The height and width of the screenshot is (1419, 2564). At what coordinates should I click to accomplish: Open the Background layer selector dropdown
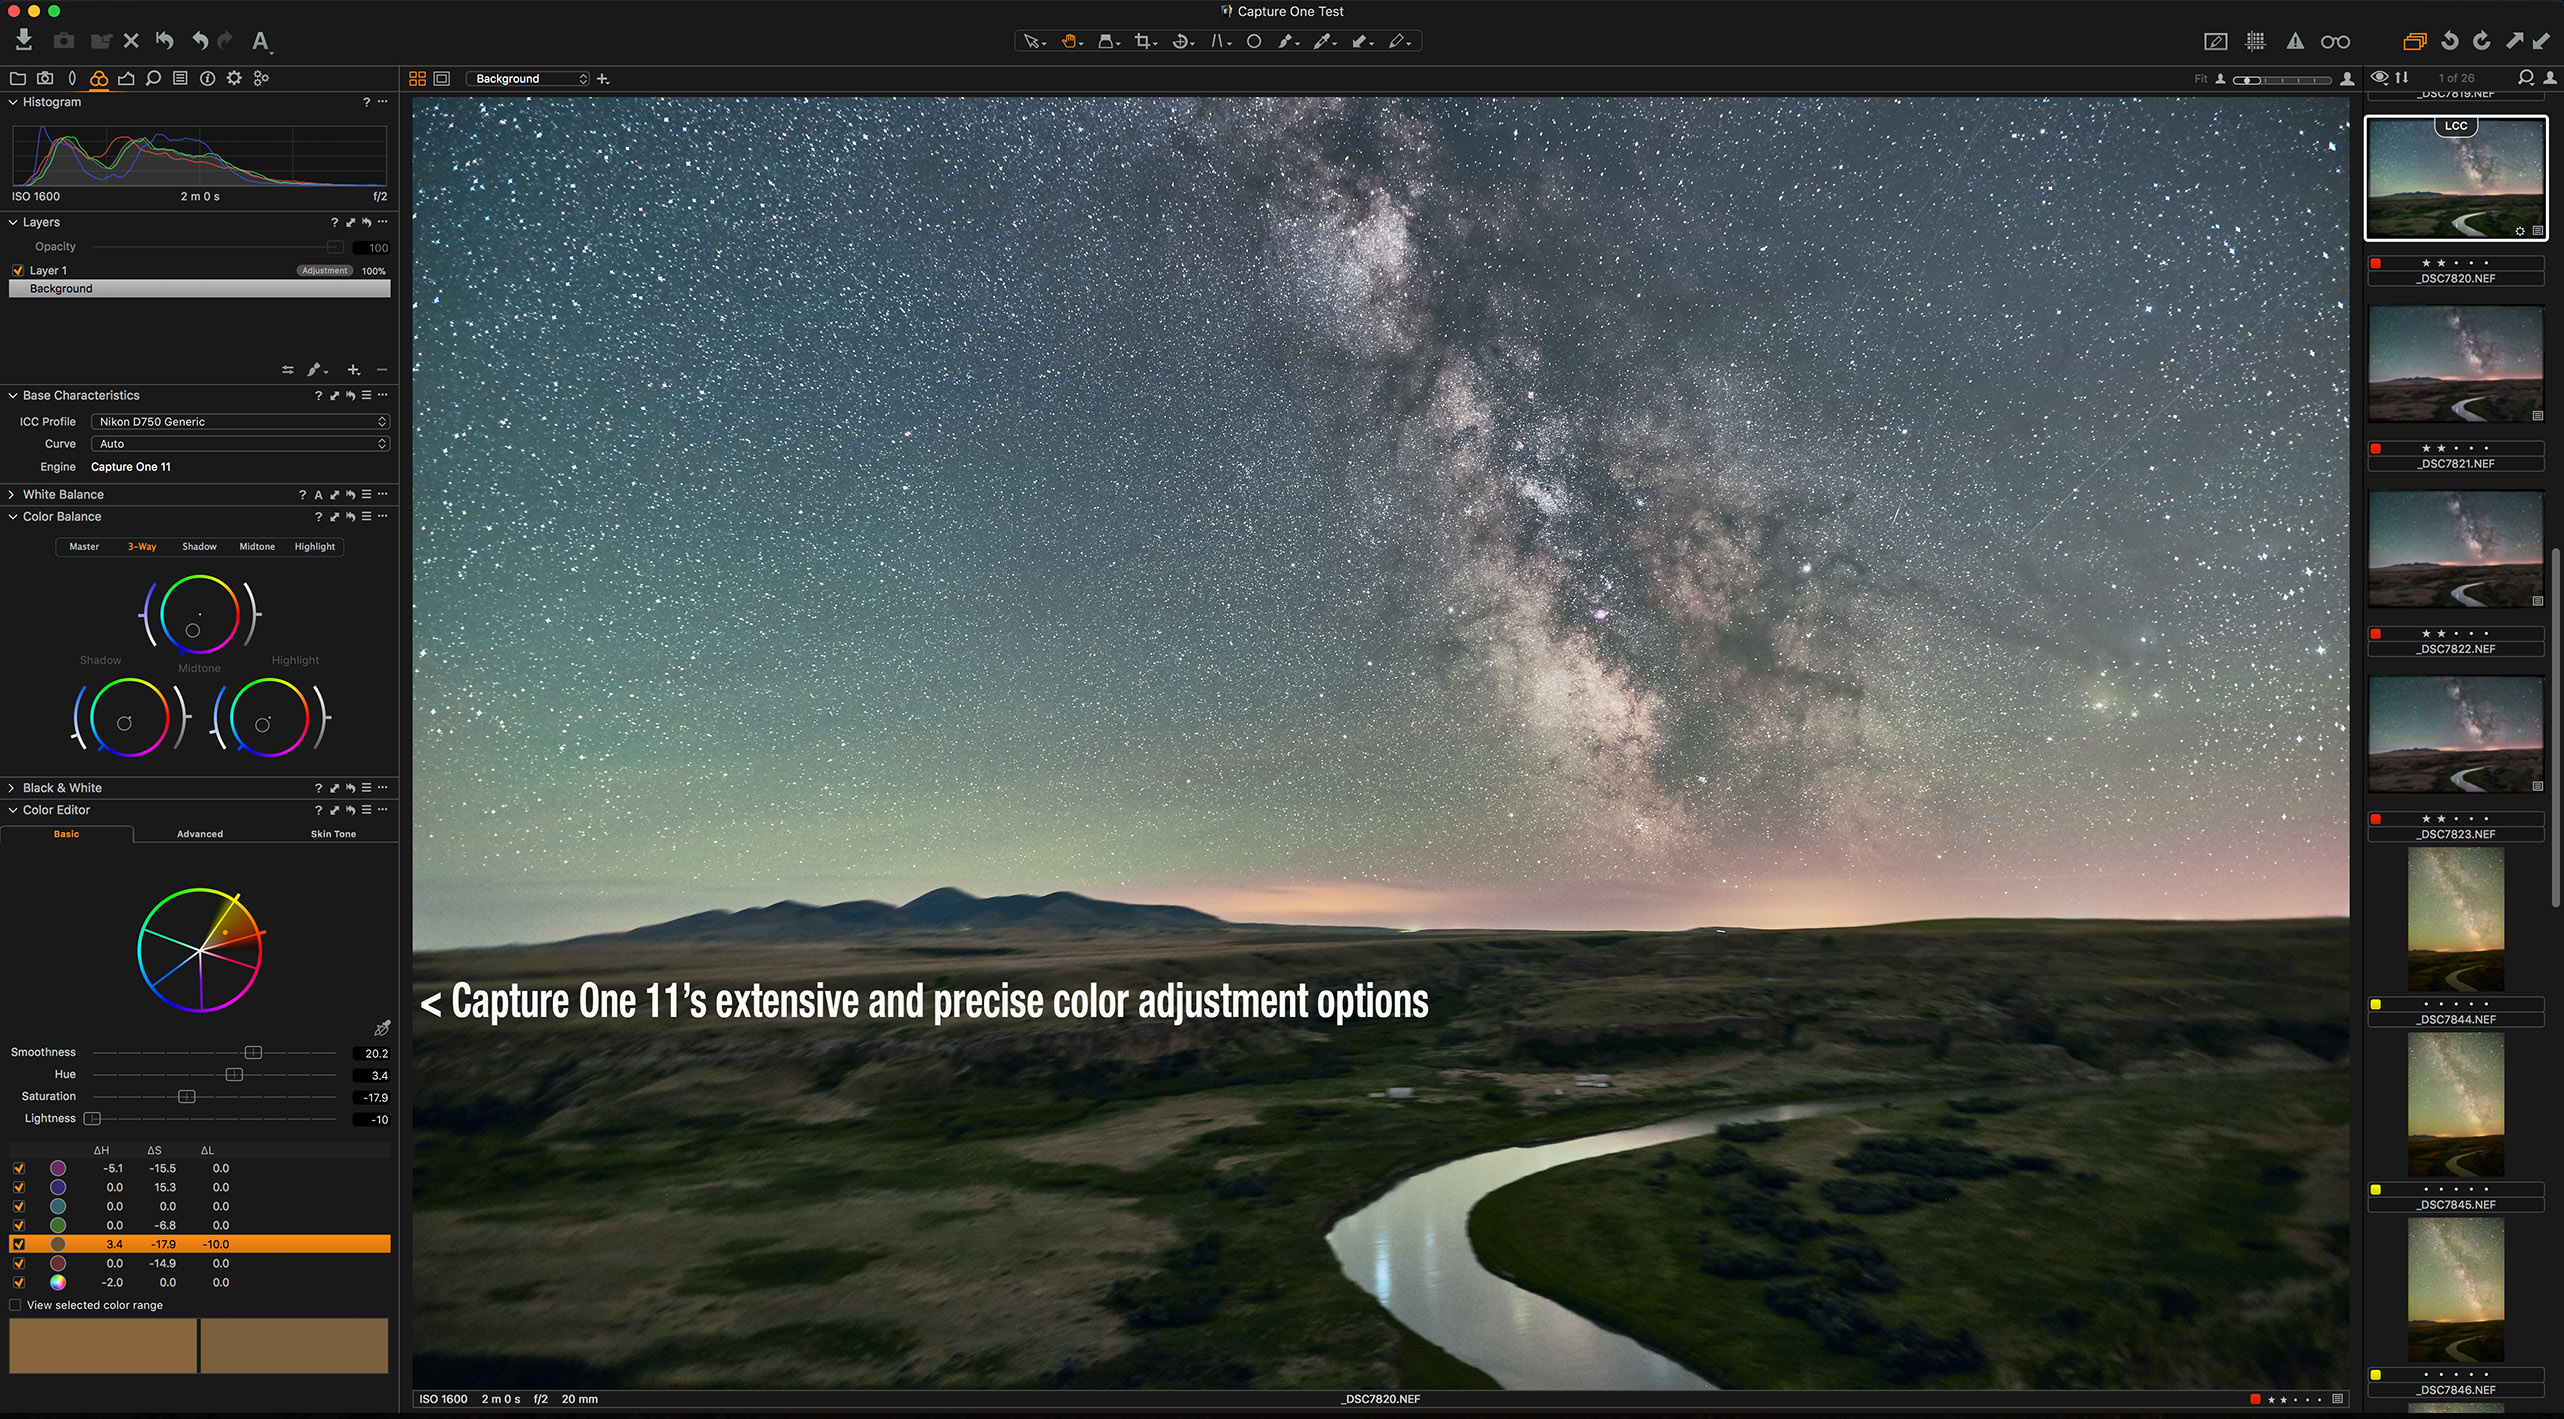pos(528,79)
